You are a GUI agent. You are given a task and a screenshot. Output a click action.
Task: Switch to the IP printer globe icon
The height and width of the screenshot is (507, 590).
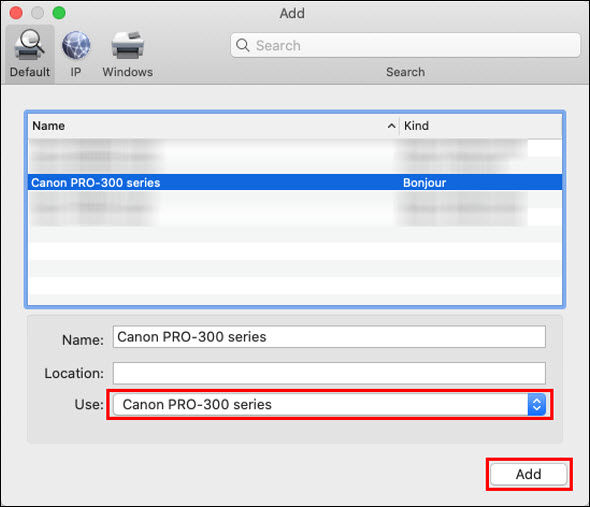76,46
